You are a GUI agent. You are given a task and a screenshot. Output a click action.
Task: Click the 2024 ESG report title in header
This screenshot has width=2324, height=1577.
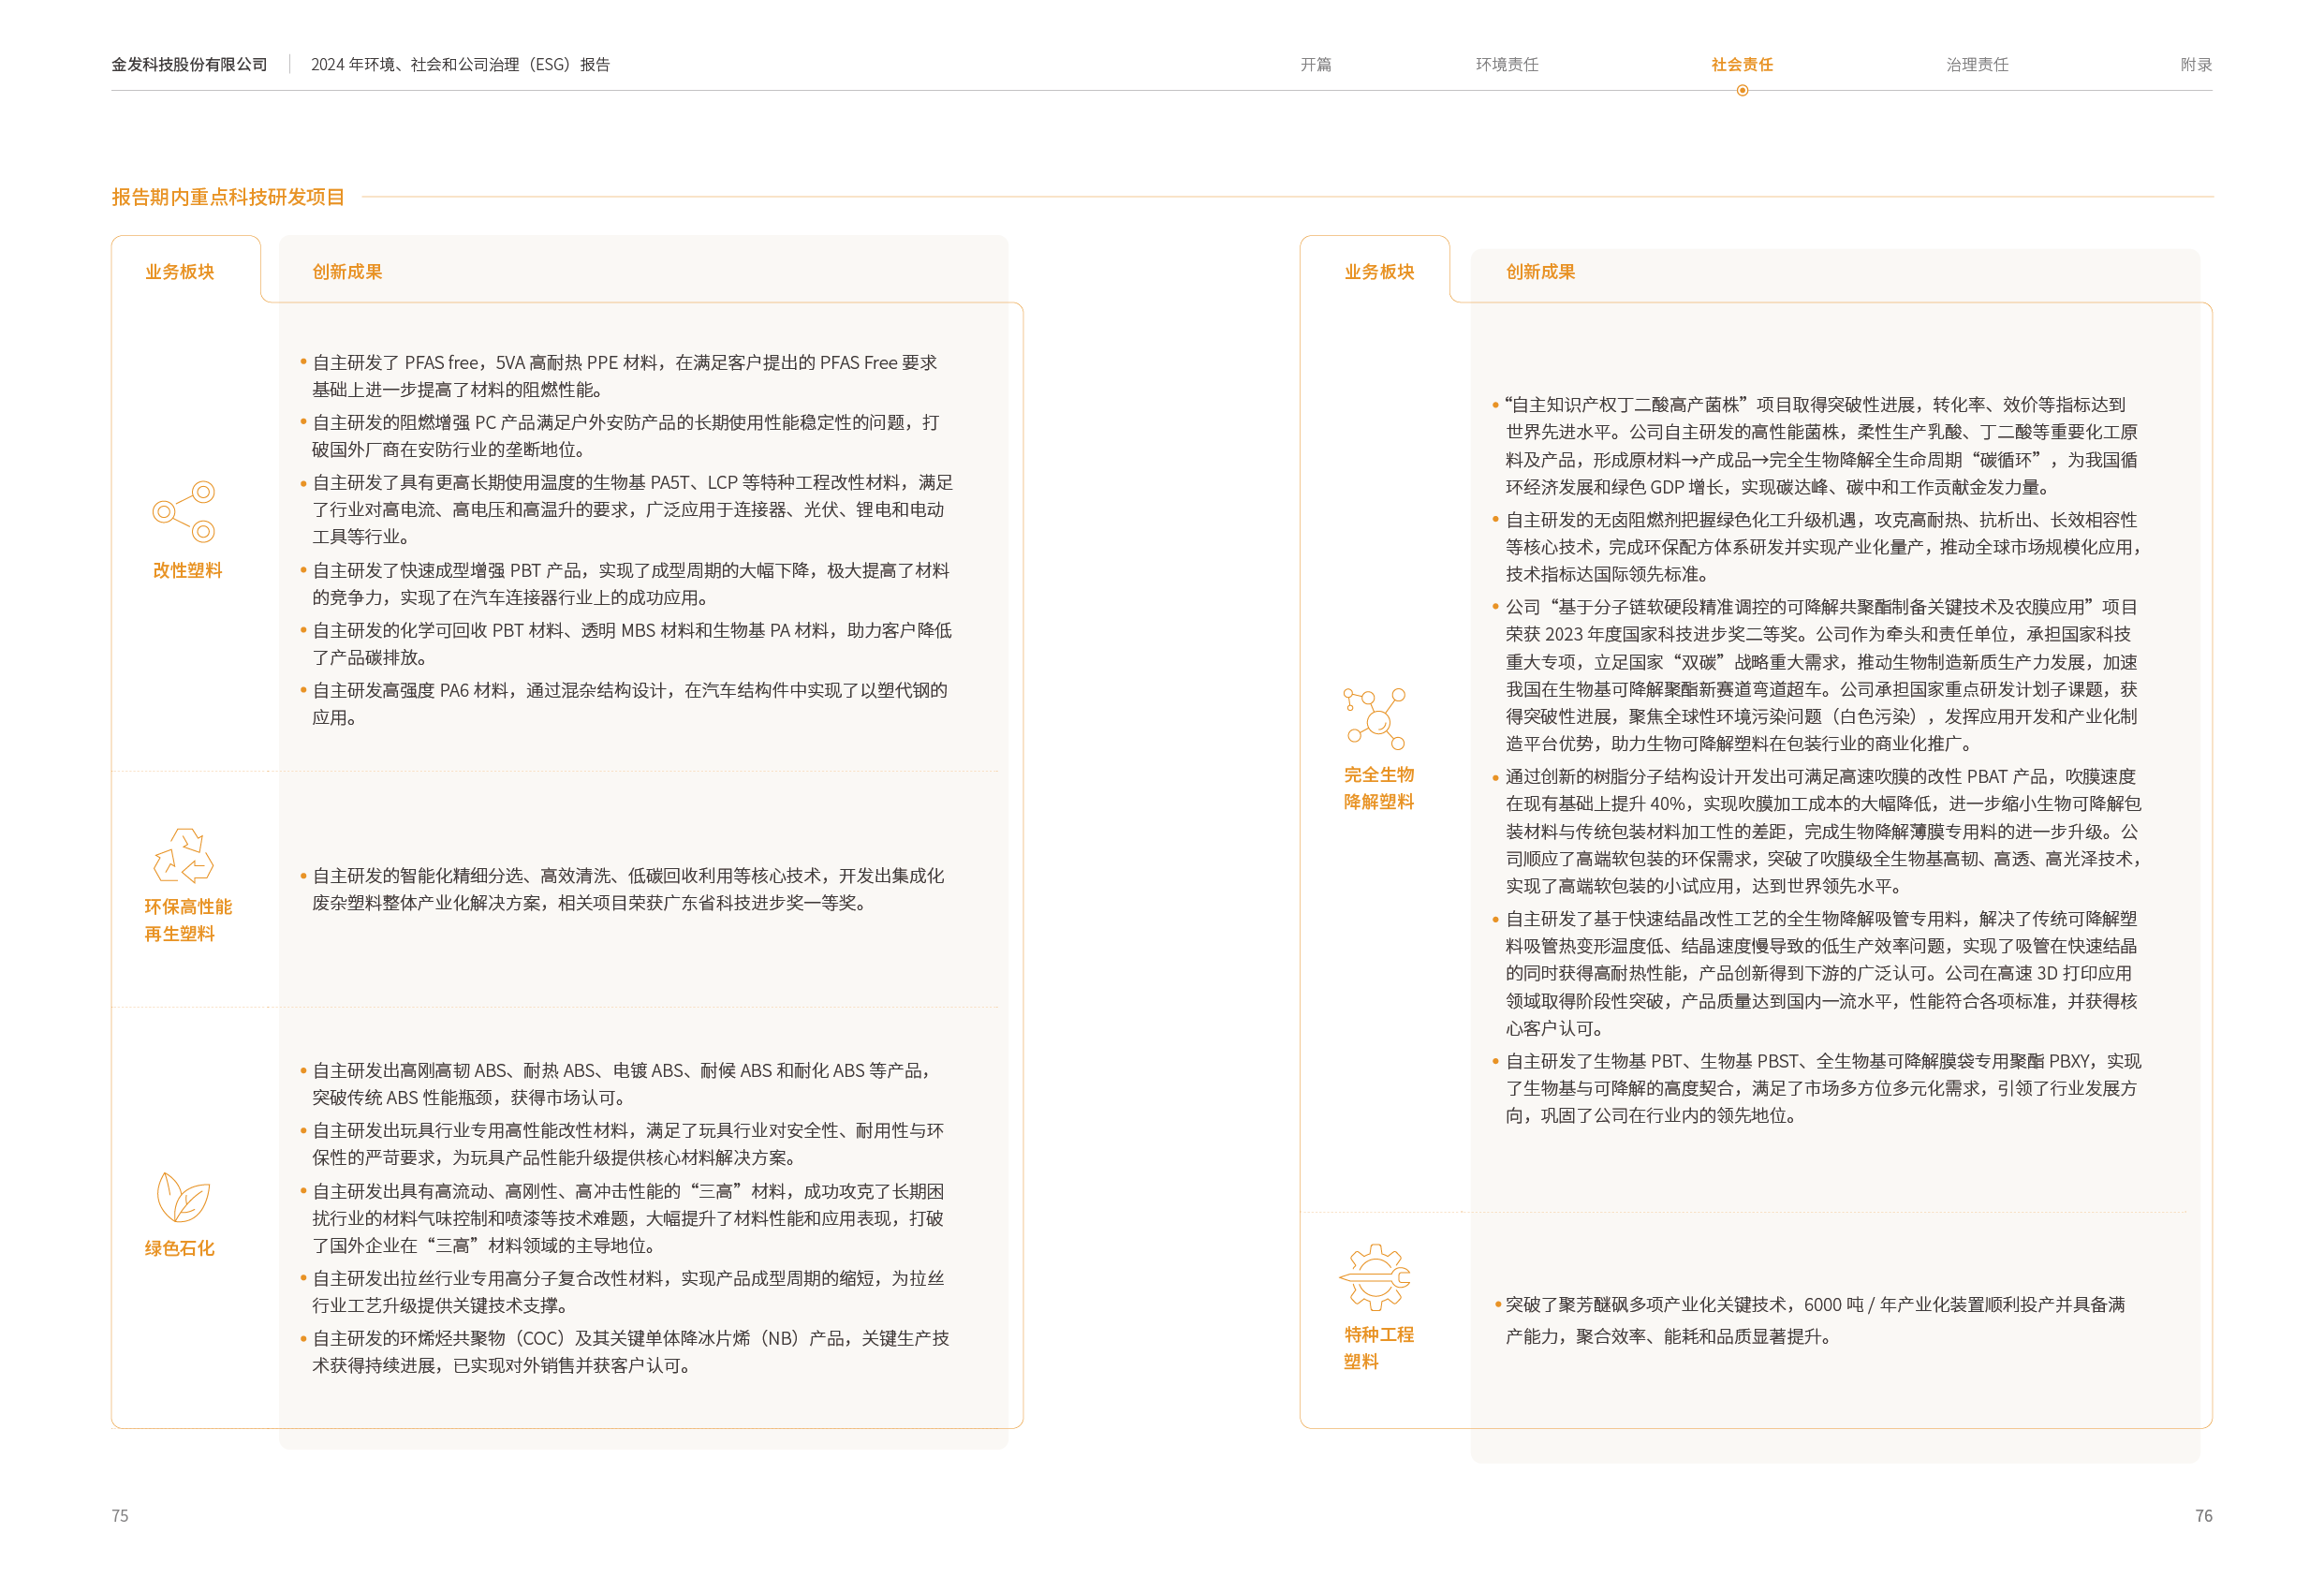coord(460,65)
